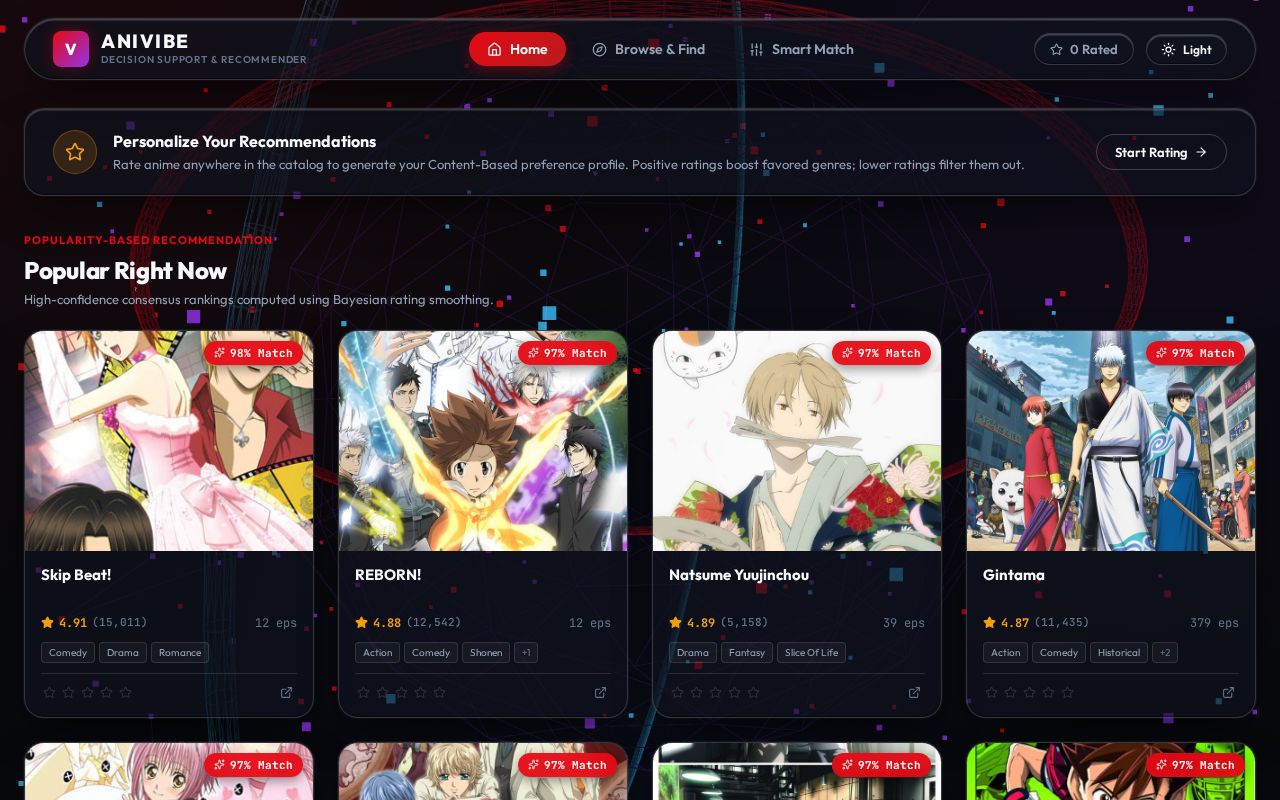This screenshot has height=800, width=1280.
Task: Open Gintama poster thumbnail
Action: [1111, 441]
